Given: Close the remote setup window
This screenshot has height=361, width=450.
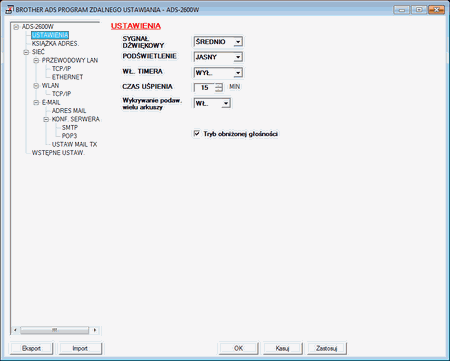Looking at the screenshot, I should click(x=436, y=10).
